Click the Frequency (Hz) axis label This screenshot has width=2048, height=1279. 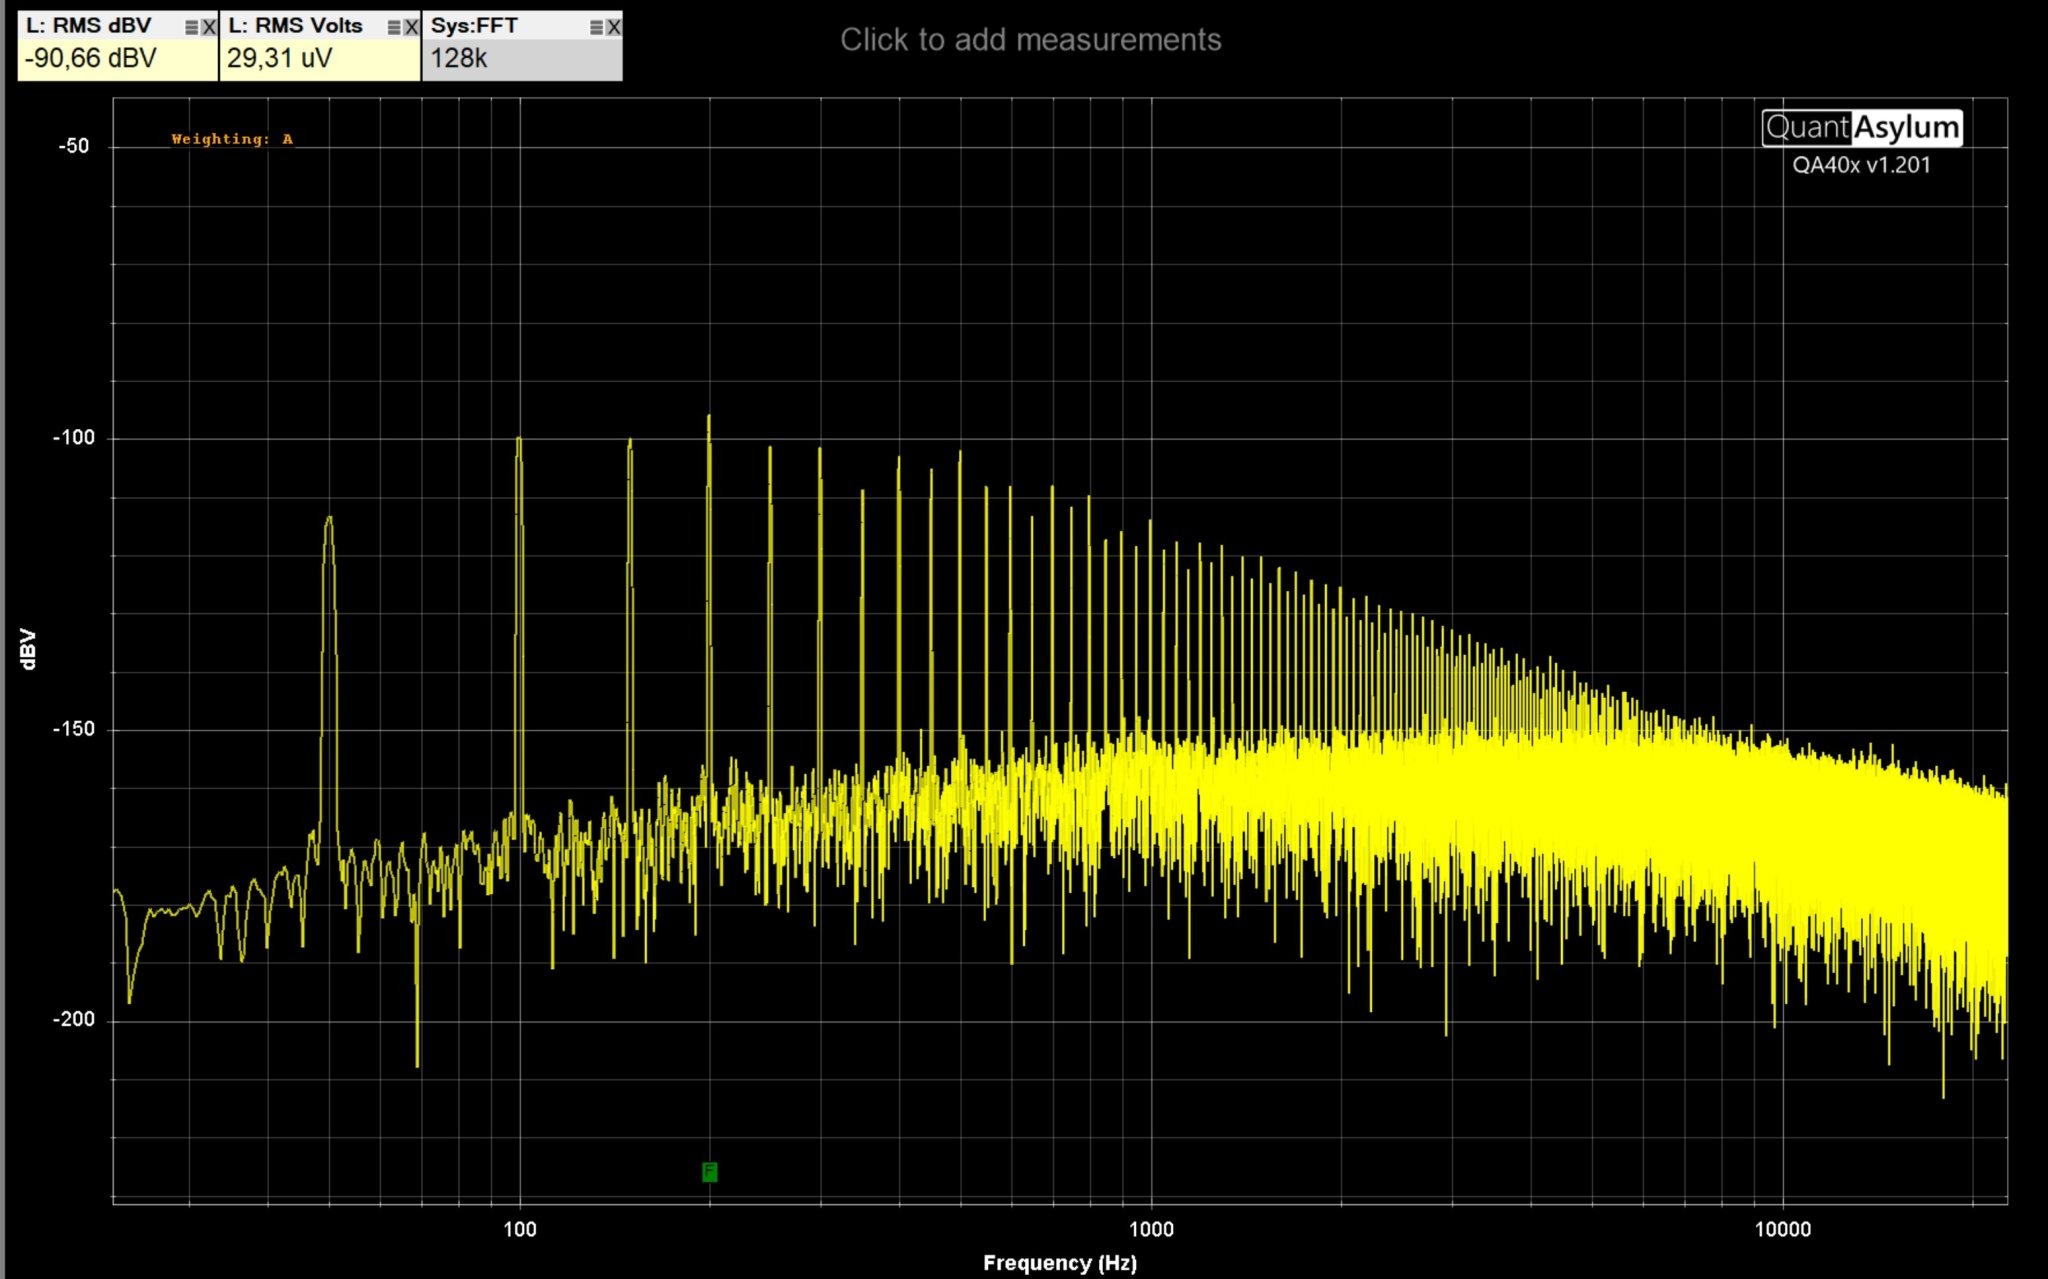point(1060,1262)
